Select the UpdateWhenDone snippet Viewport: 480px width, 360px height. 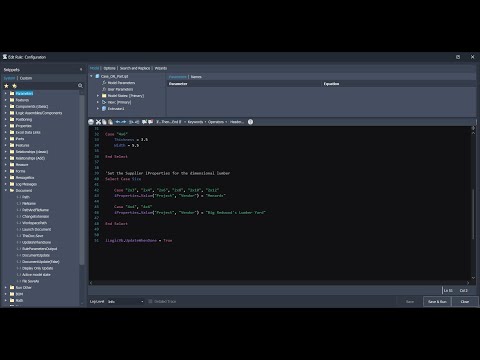pyautogui.click(x=36, y=242)
